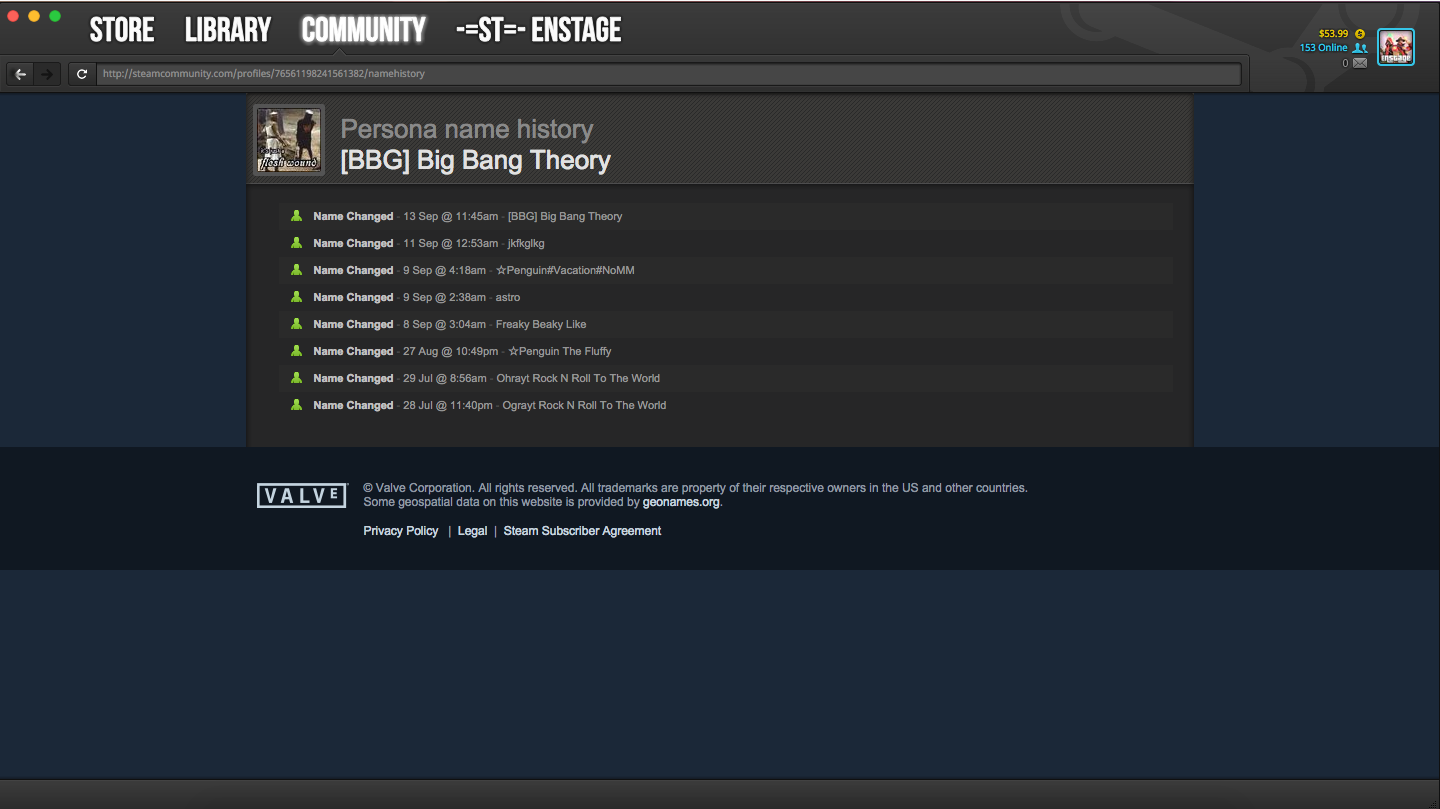The height and width of the screenshot is (809, 1440).
Task: Click the green person icon beside astro entry
Action: [x=296, y=297]
